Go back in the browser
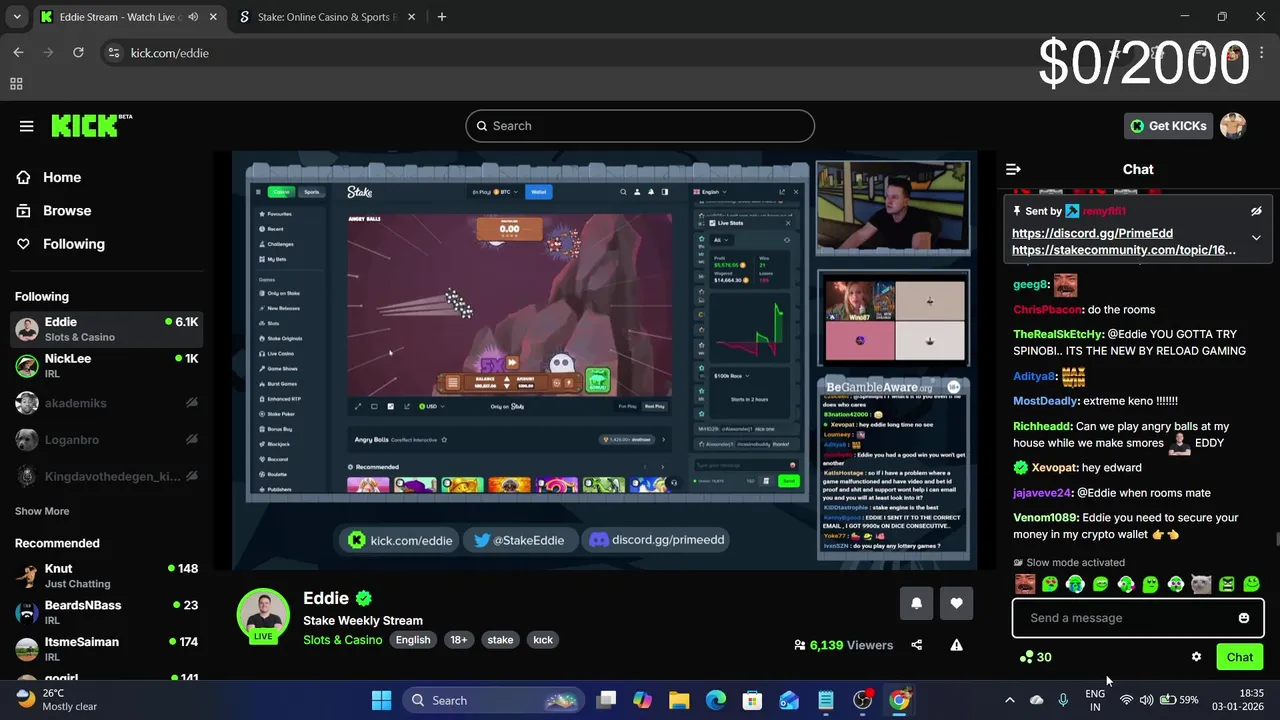 point(18,52)
